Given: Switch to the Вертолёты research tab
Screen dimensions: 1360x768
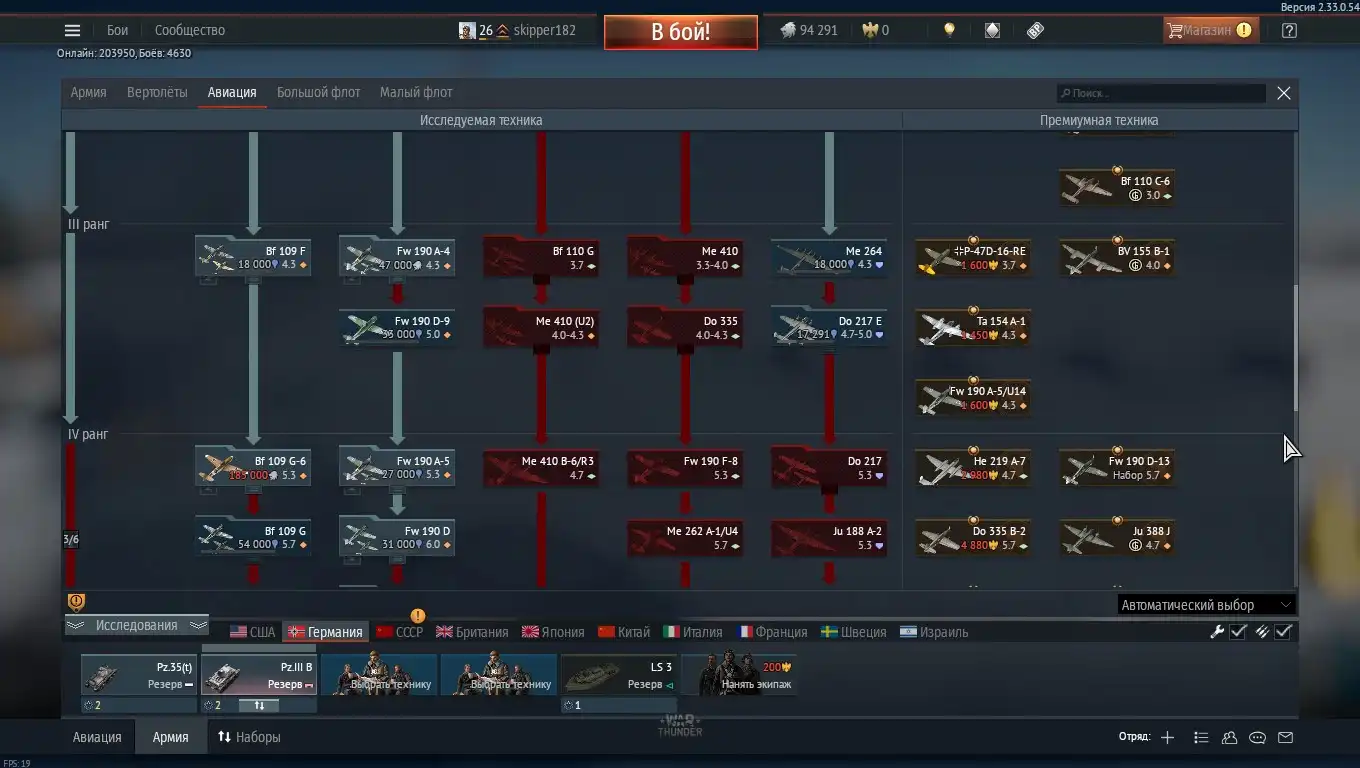Looking at the screenshot, I should coord(157,92).
